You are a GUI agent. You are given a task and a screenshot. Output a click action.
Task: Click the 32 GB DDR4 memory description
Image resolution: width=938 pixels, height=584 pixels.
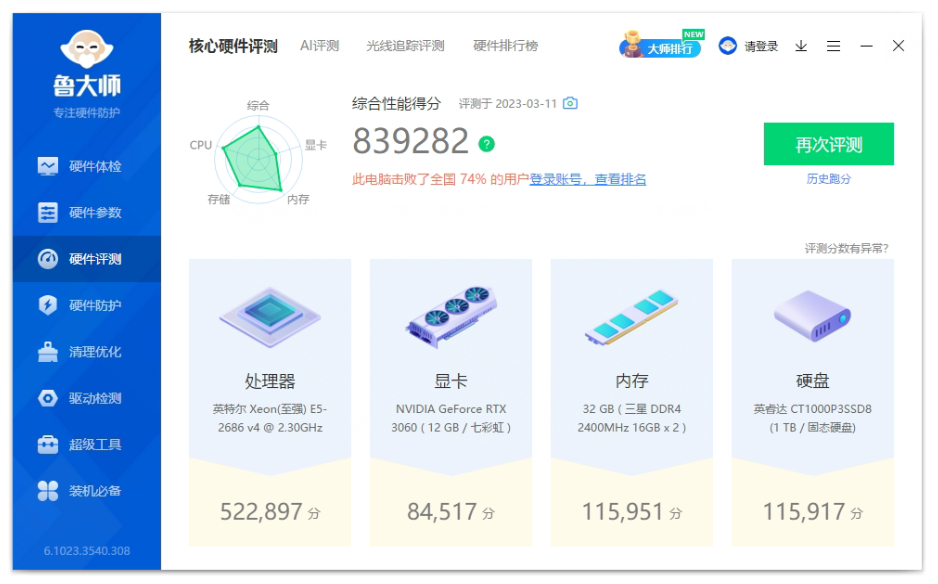point(632,418)
